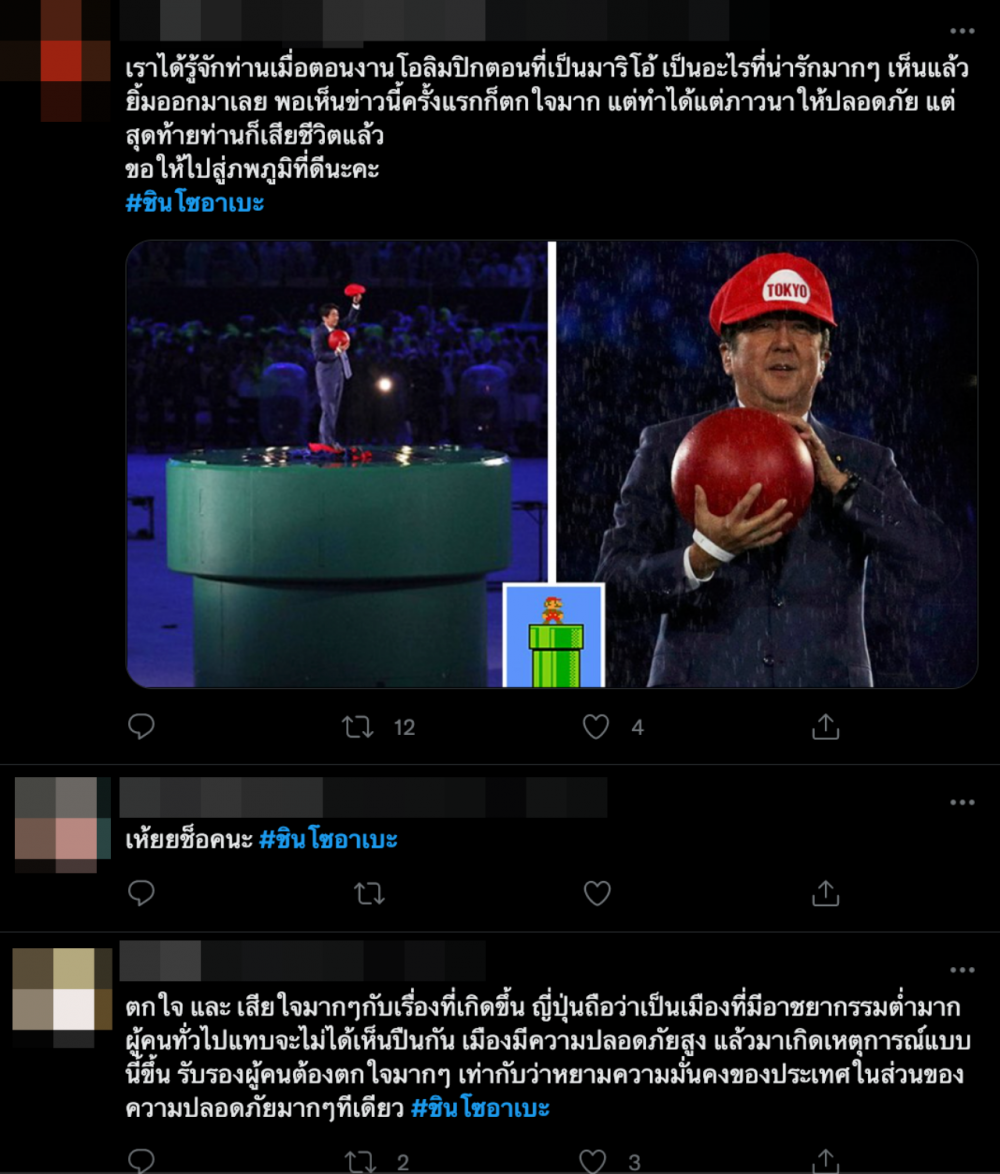
Task: Share the first tweet with Mario photos
Action: 826,726
